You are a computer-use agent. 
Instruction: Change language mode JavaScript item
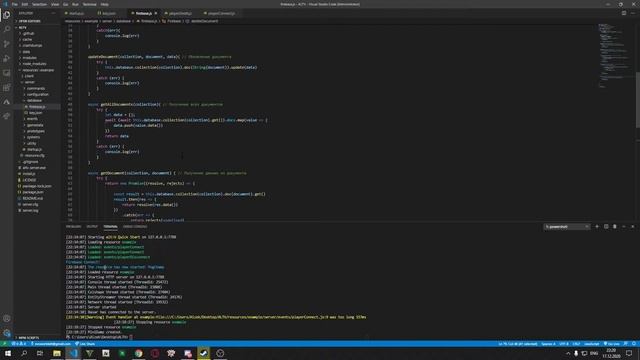(591, 344)
